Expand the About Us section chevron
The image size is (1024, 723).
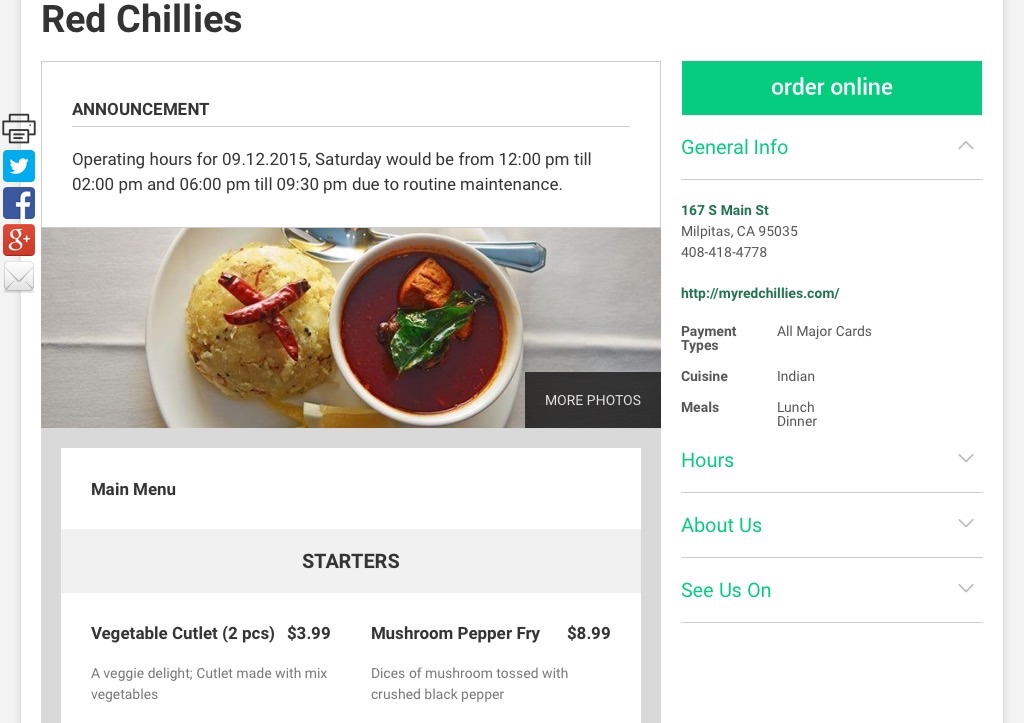pos(965,524)
